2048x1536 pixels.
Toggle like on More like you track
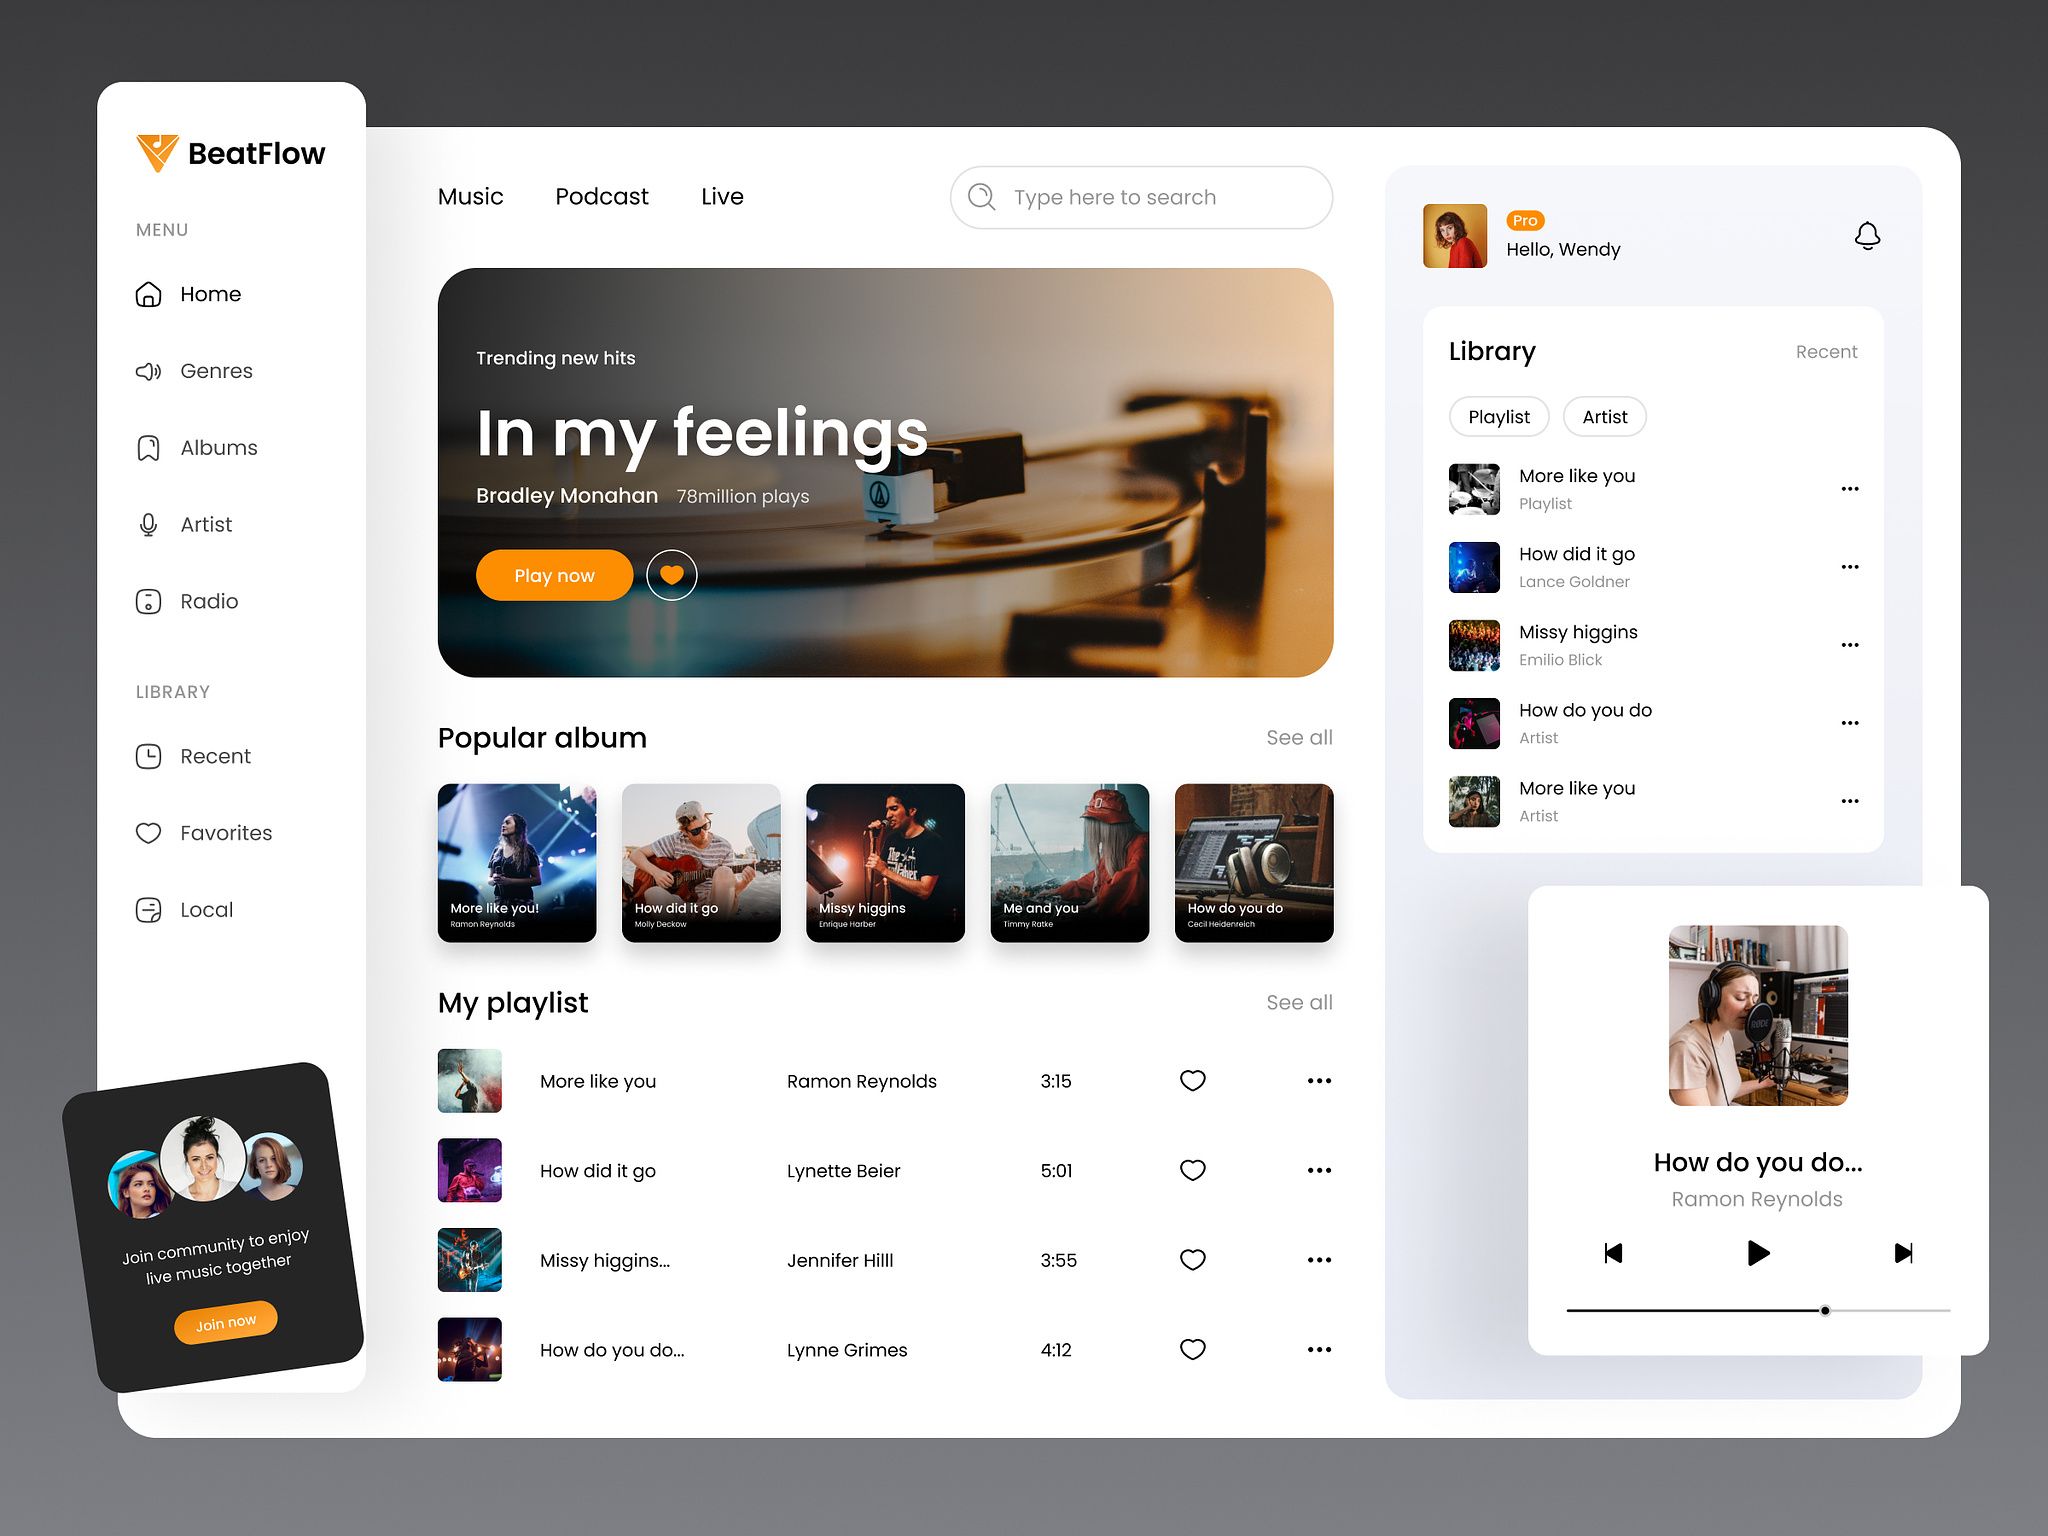coord(1192,1081)
